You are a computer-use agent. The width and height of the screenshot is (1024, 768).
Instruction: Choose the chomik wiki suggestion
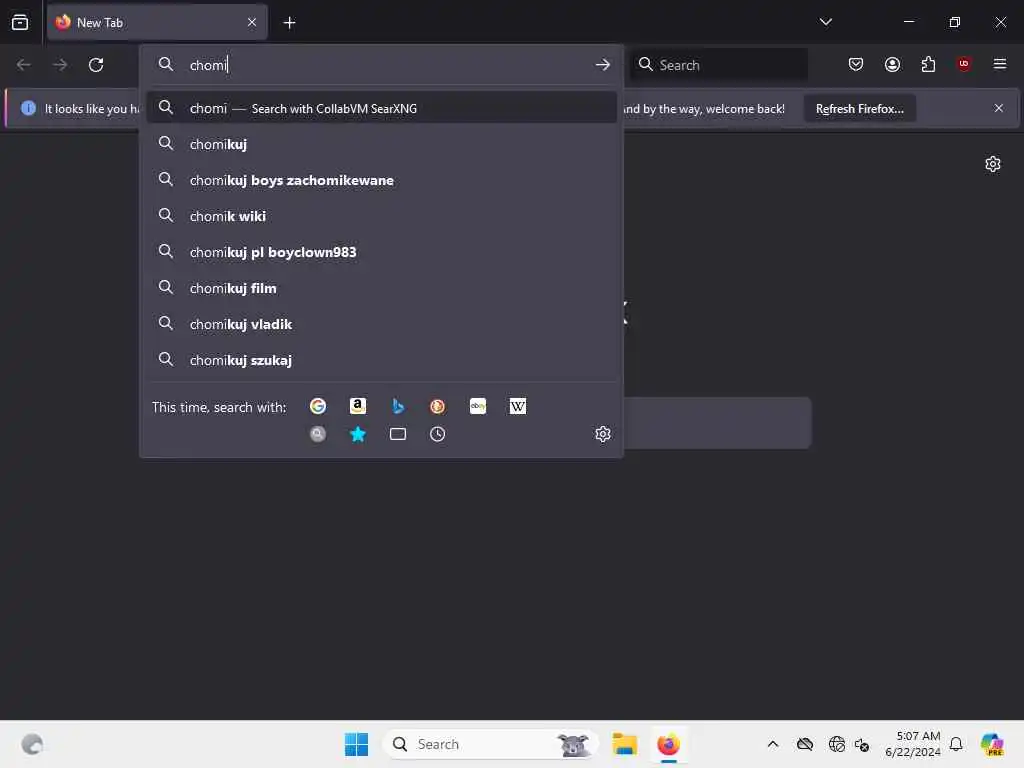click(381, 216)
